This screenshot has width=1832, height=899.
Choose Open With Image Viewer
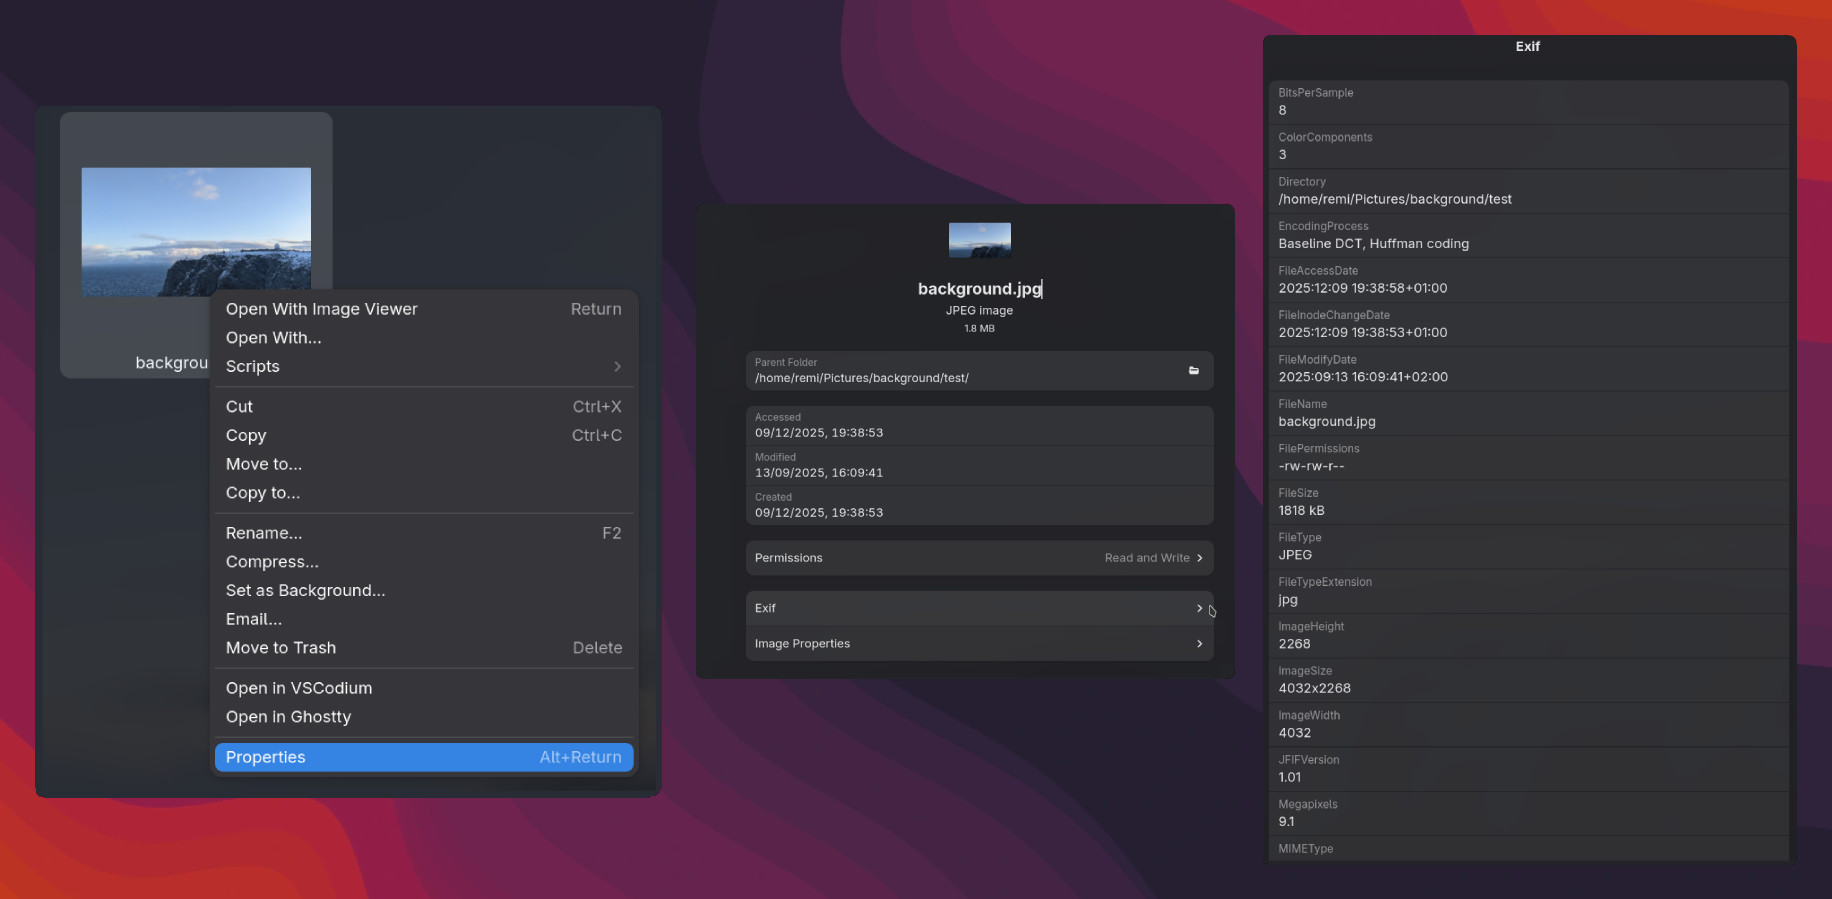423,309
